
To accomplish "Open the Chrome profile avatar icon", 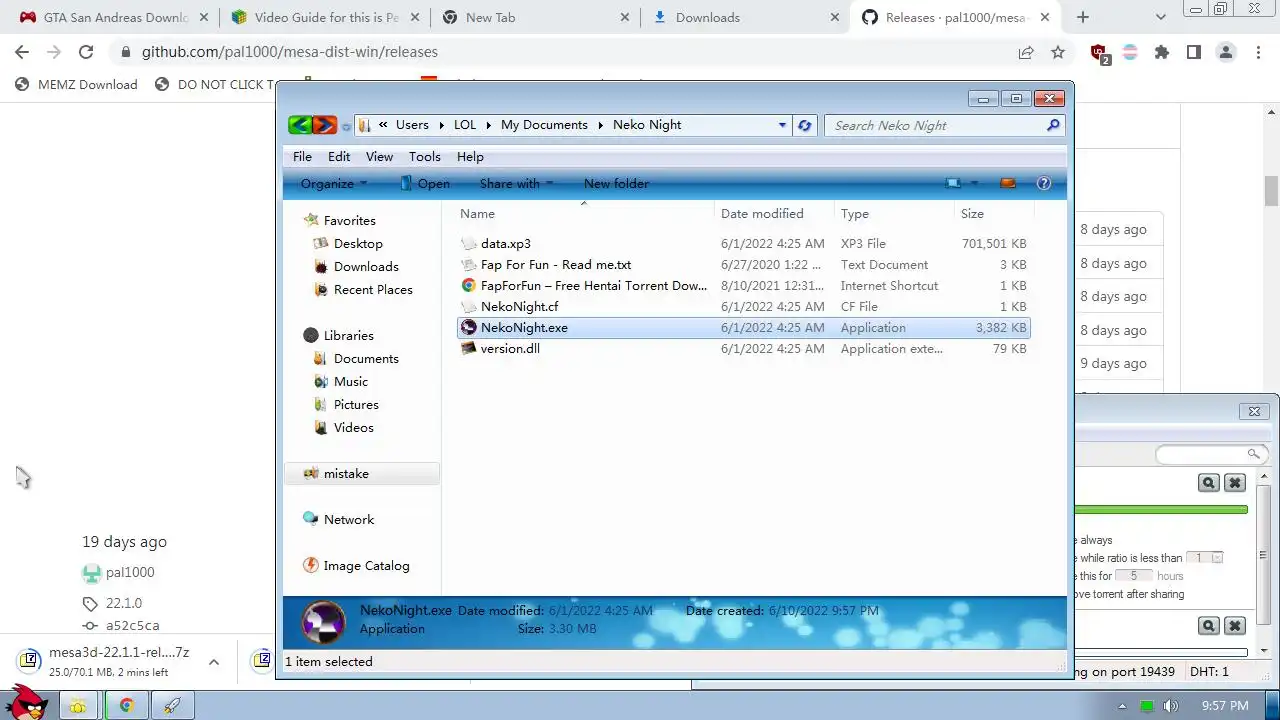I will click(1226, 52).
